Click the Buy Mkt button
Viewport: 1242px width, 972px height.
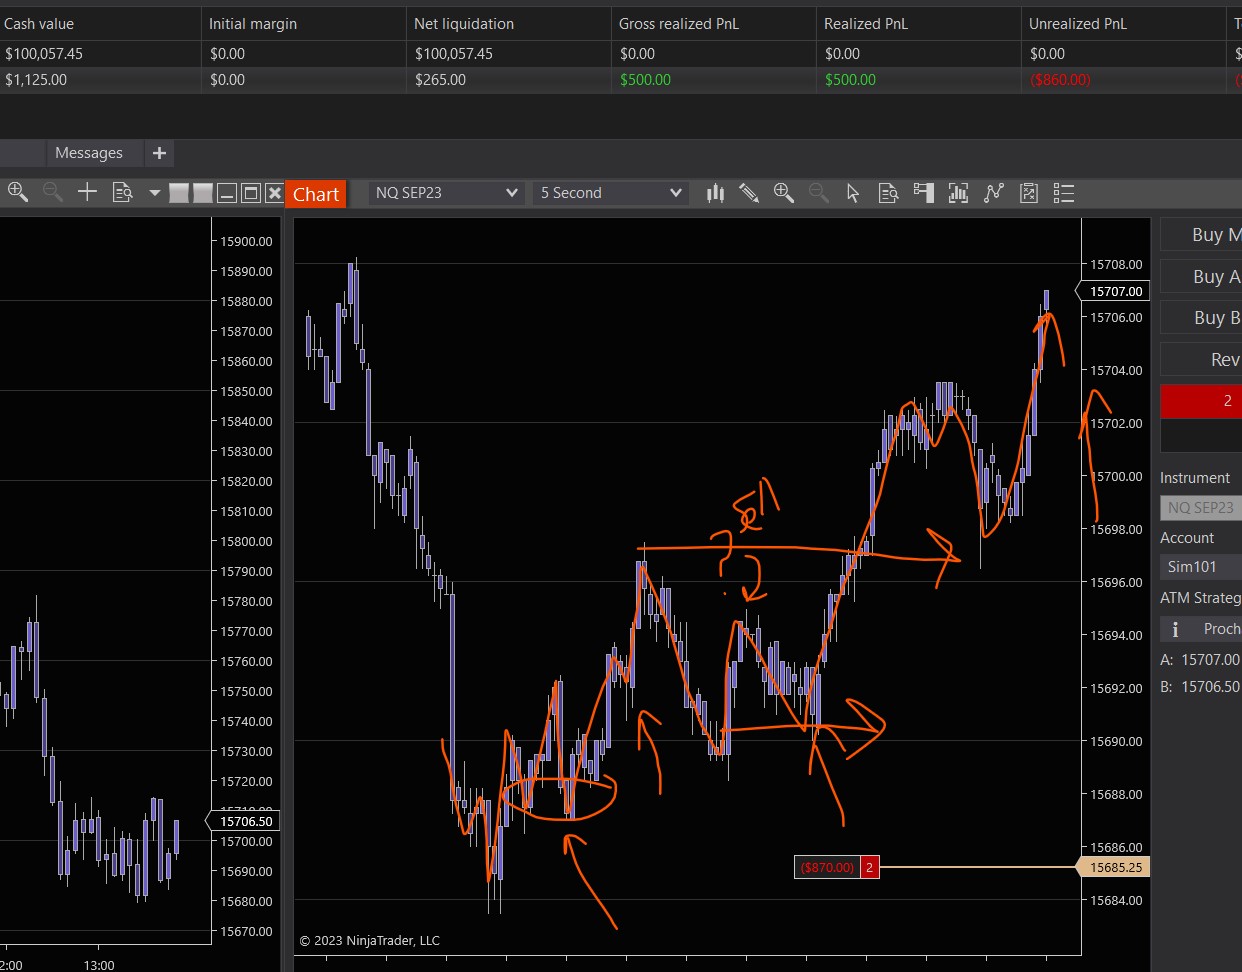pos(1203,235)
